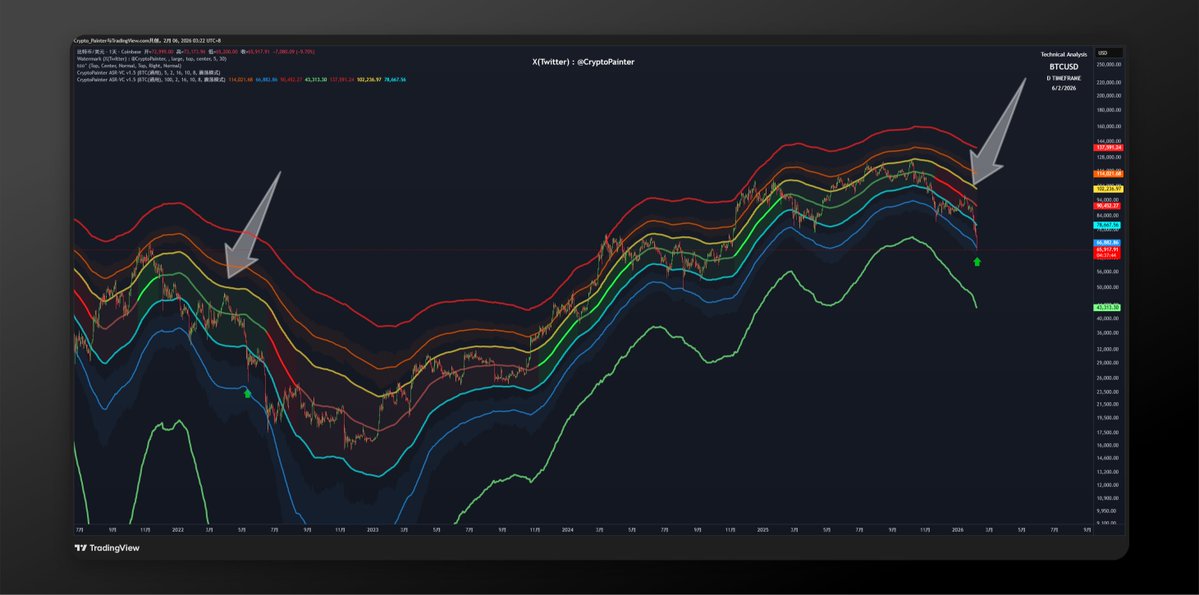Click the 2024 label on time axis

point(568,529)
